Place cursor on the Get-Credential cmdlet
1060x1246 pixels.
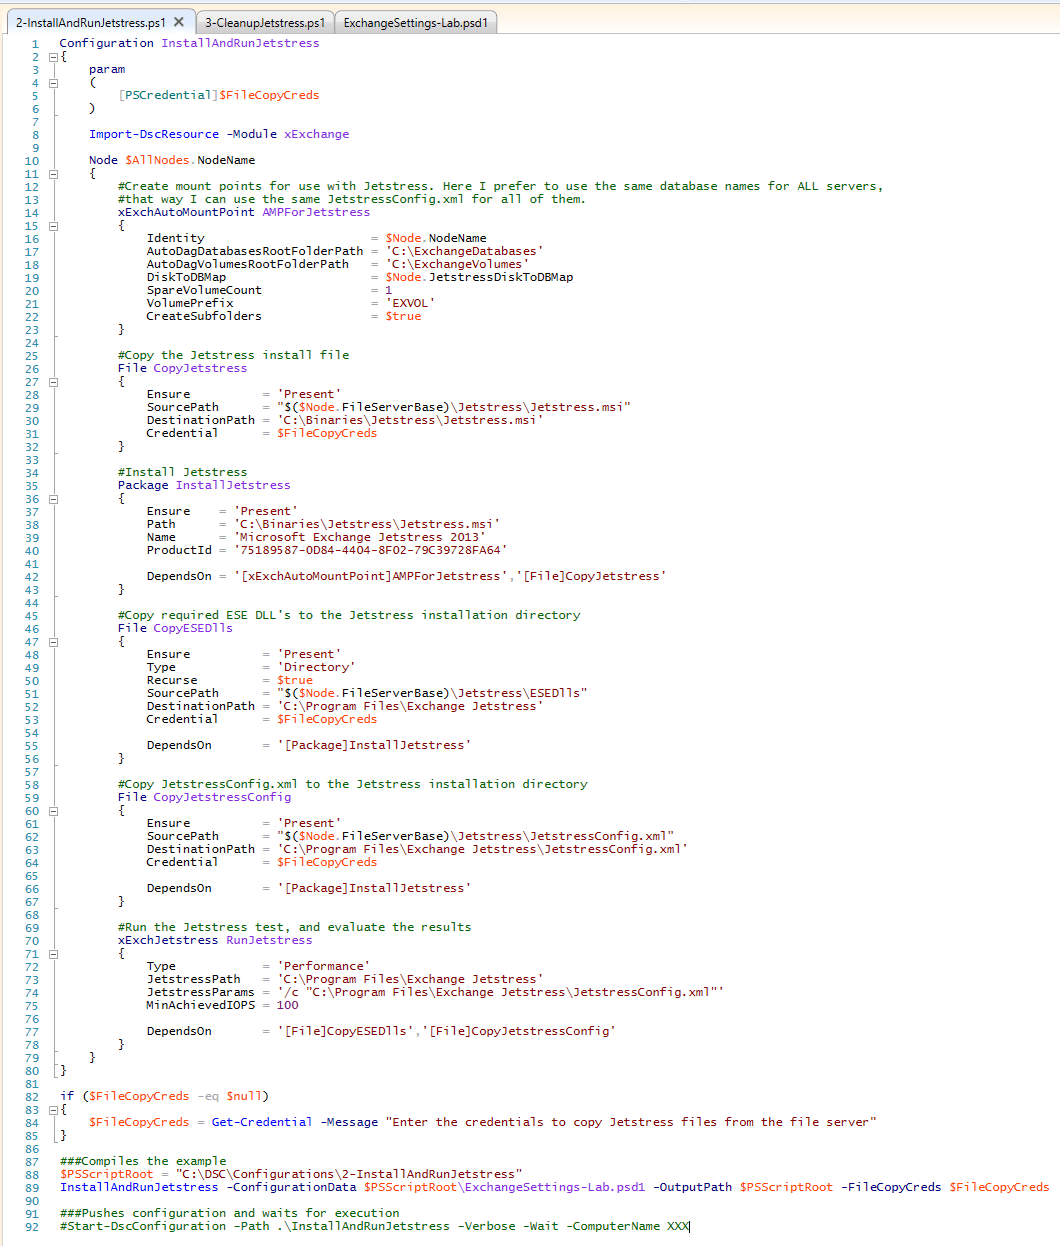[261, 1122]
